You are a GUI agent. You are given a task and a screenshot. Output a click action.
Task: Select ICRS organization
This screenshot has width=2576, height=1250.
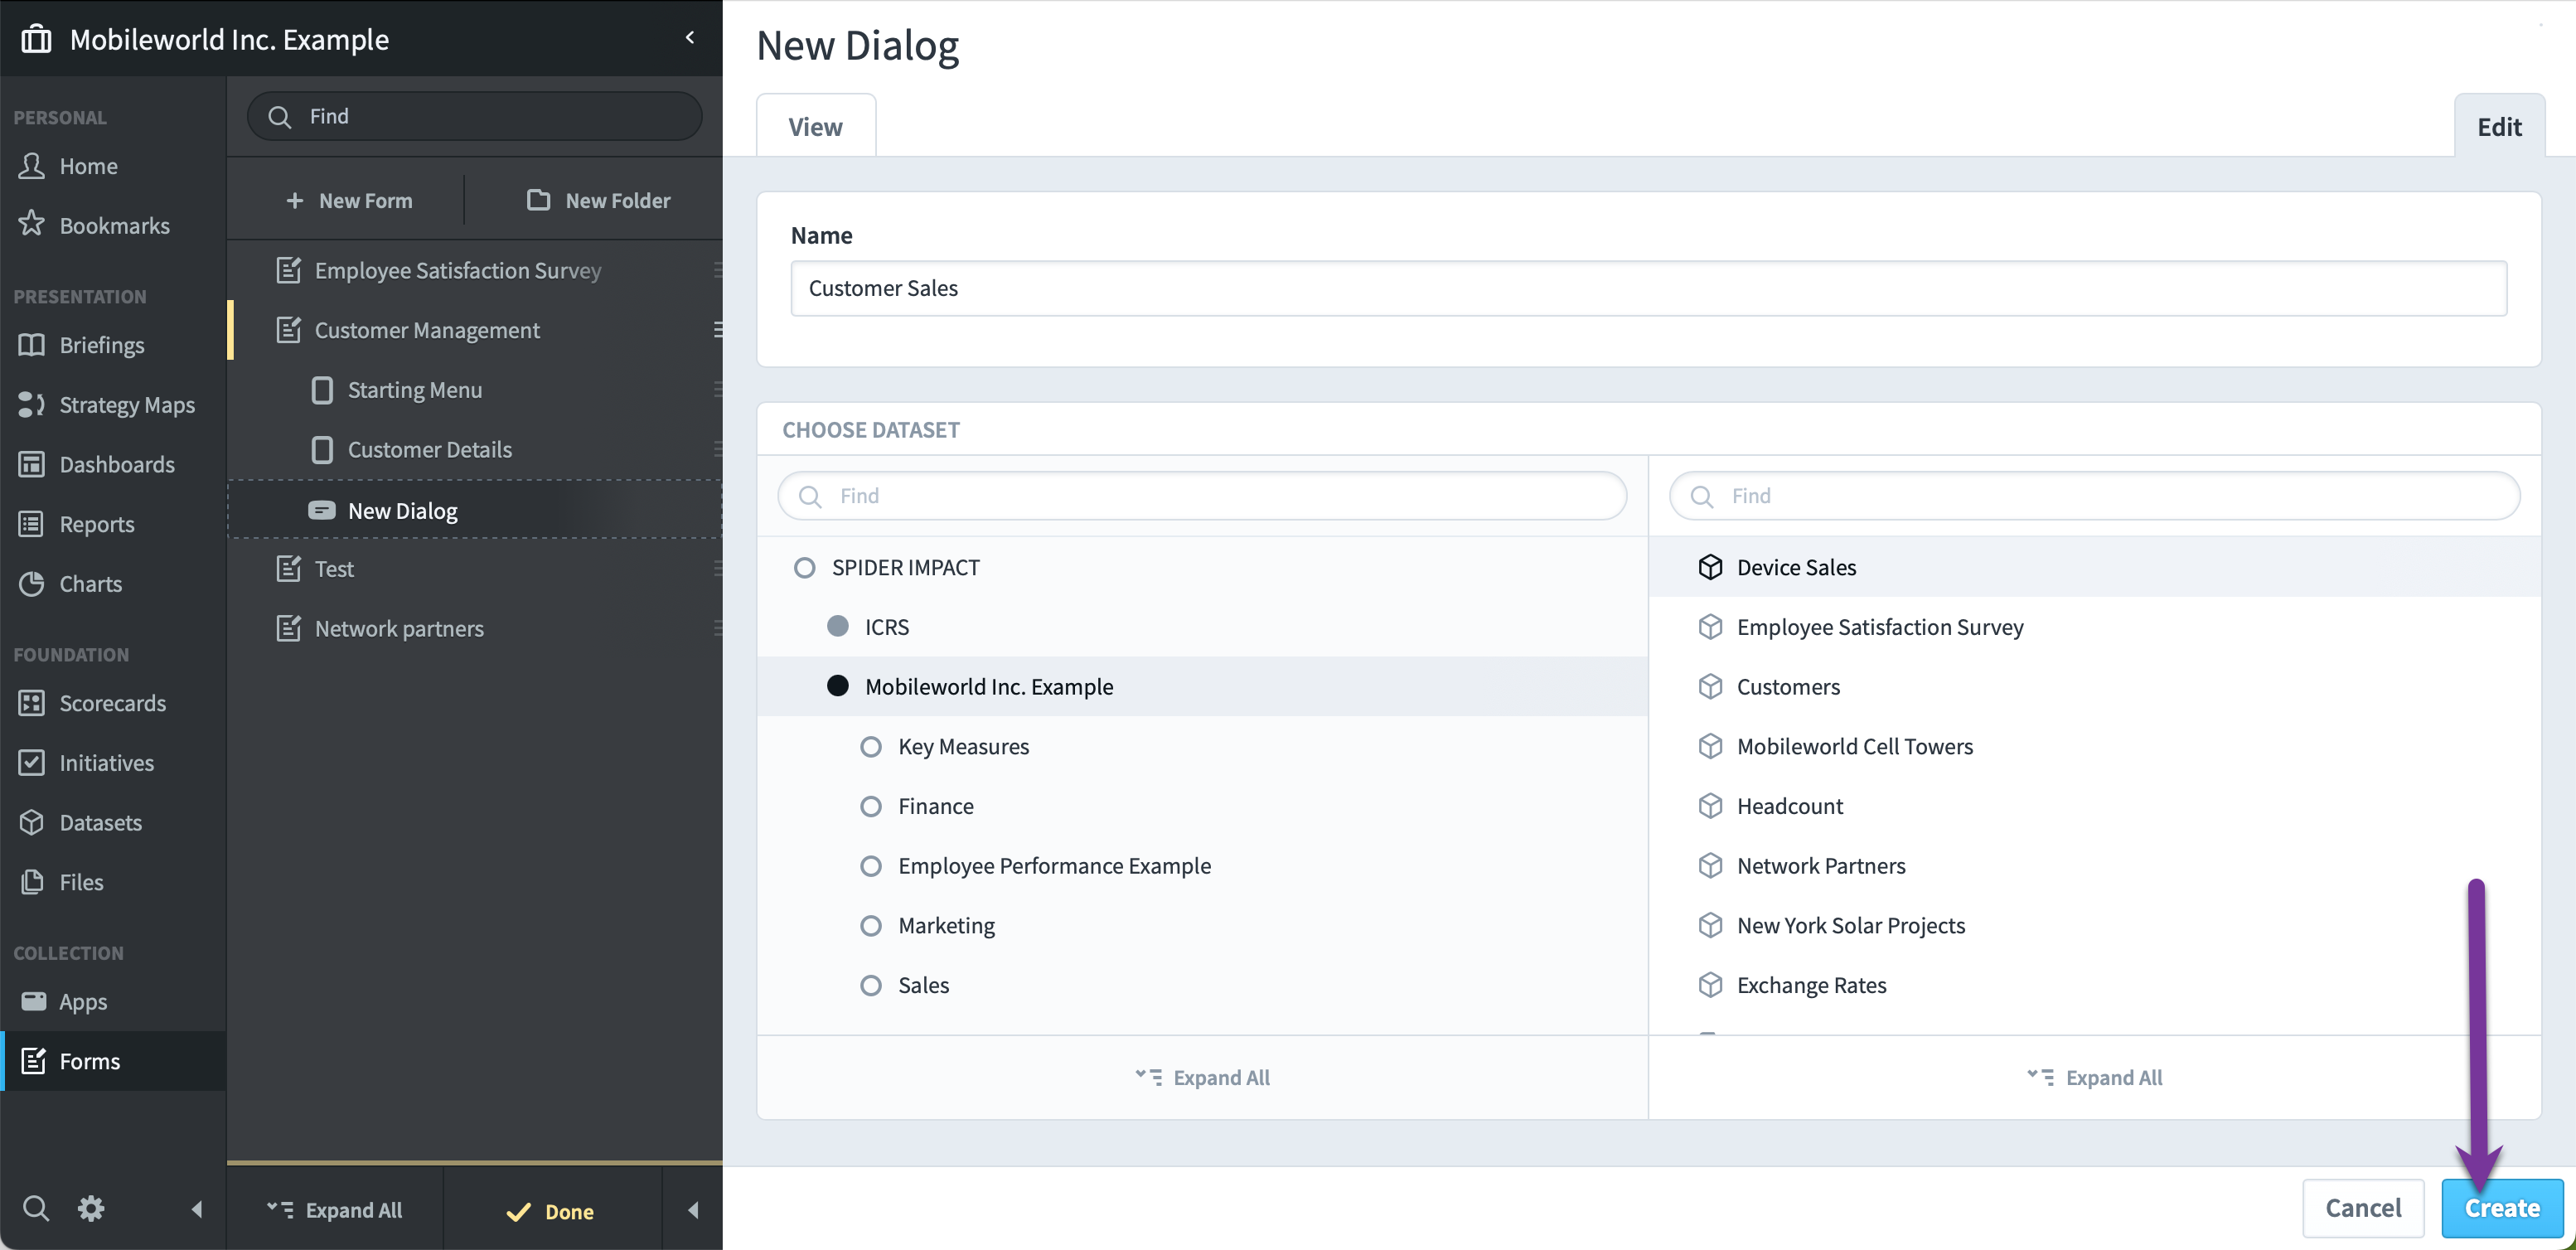1202,627
